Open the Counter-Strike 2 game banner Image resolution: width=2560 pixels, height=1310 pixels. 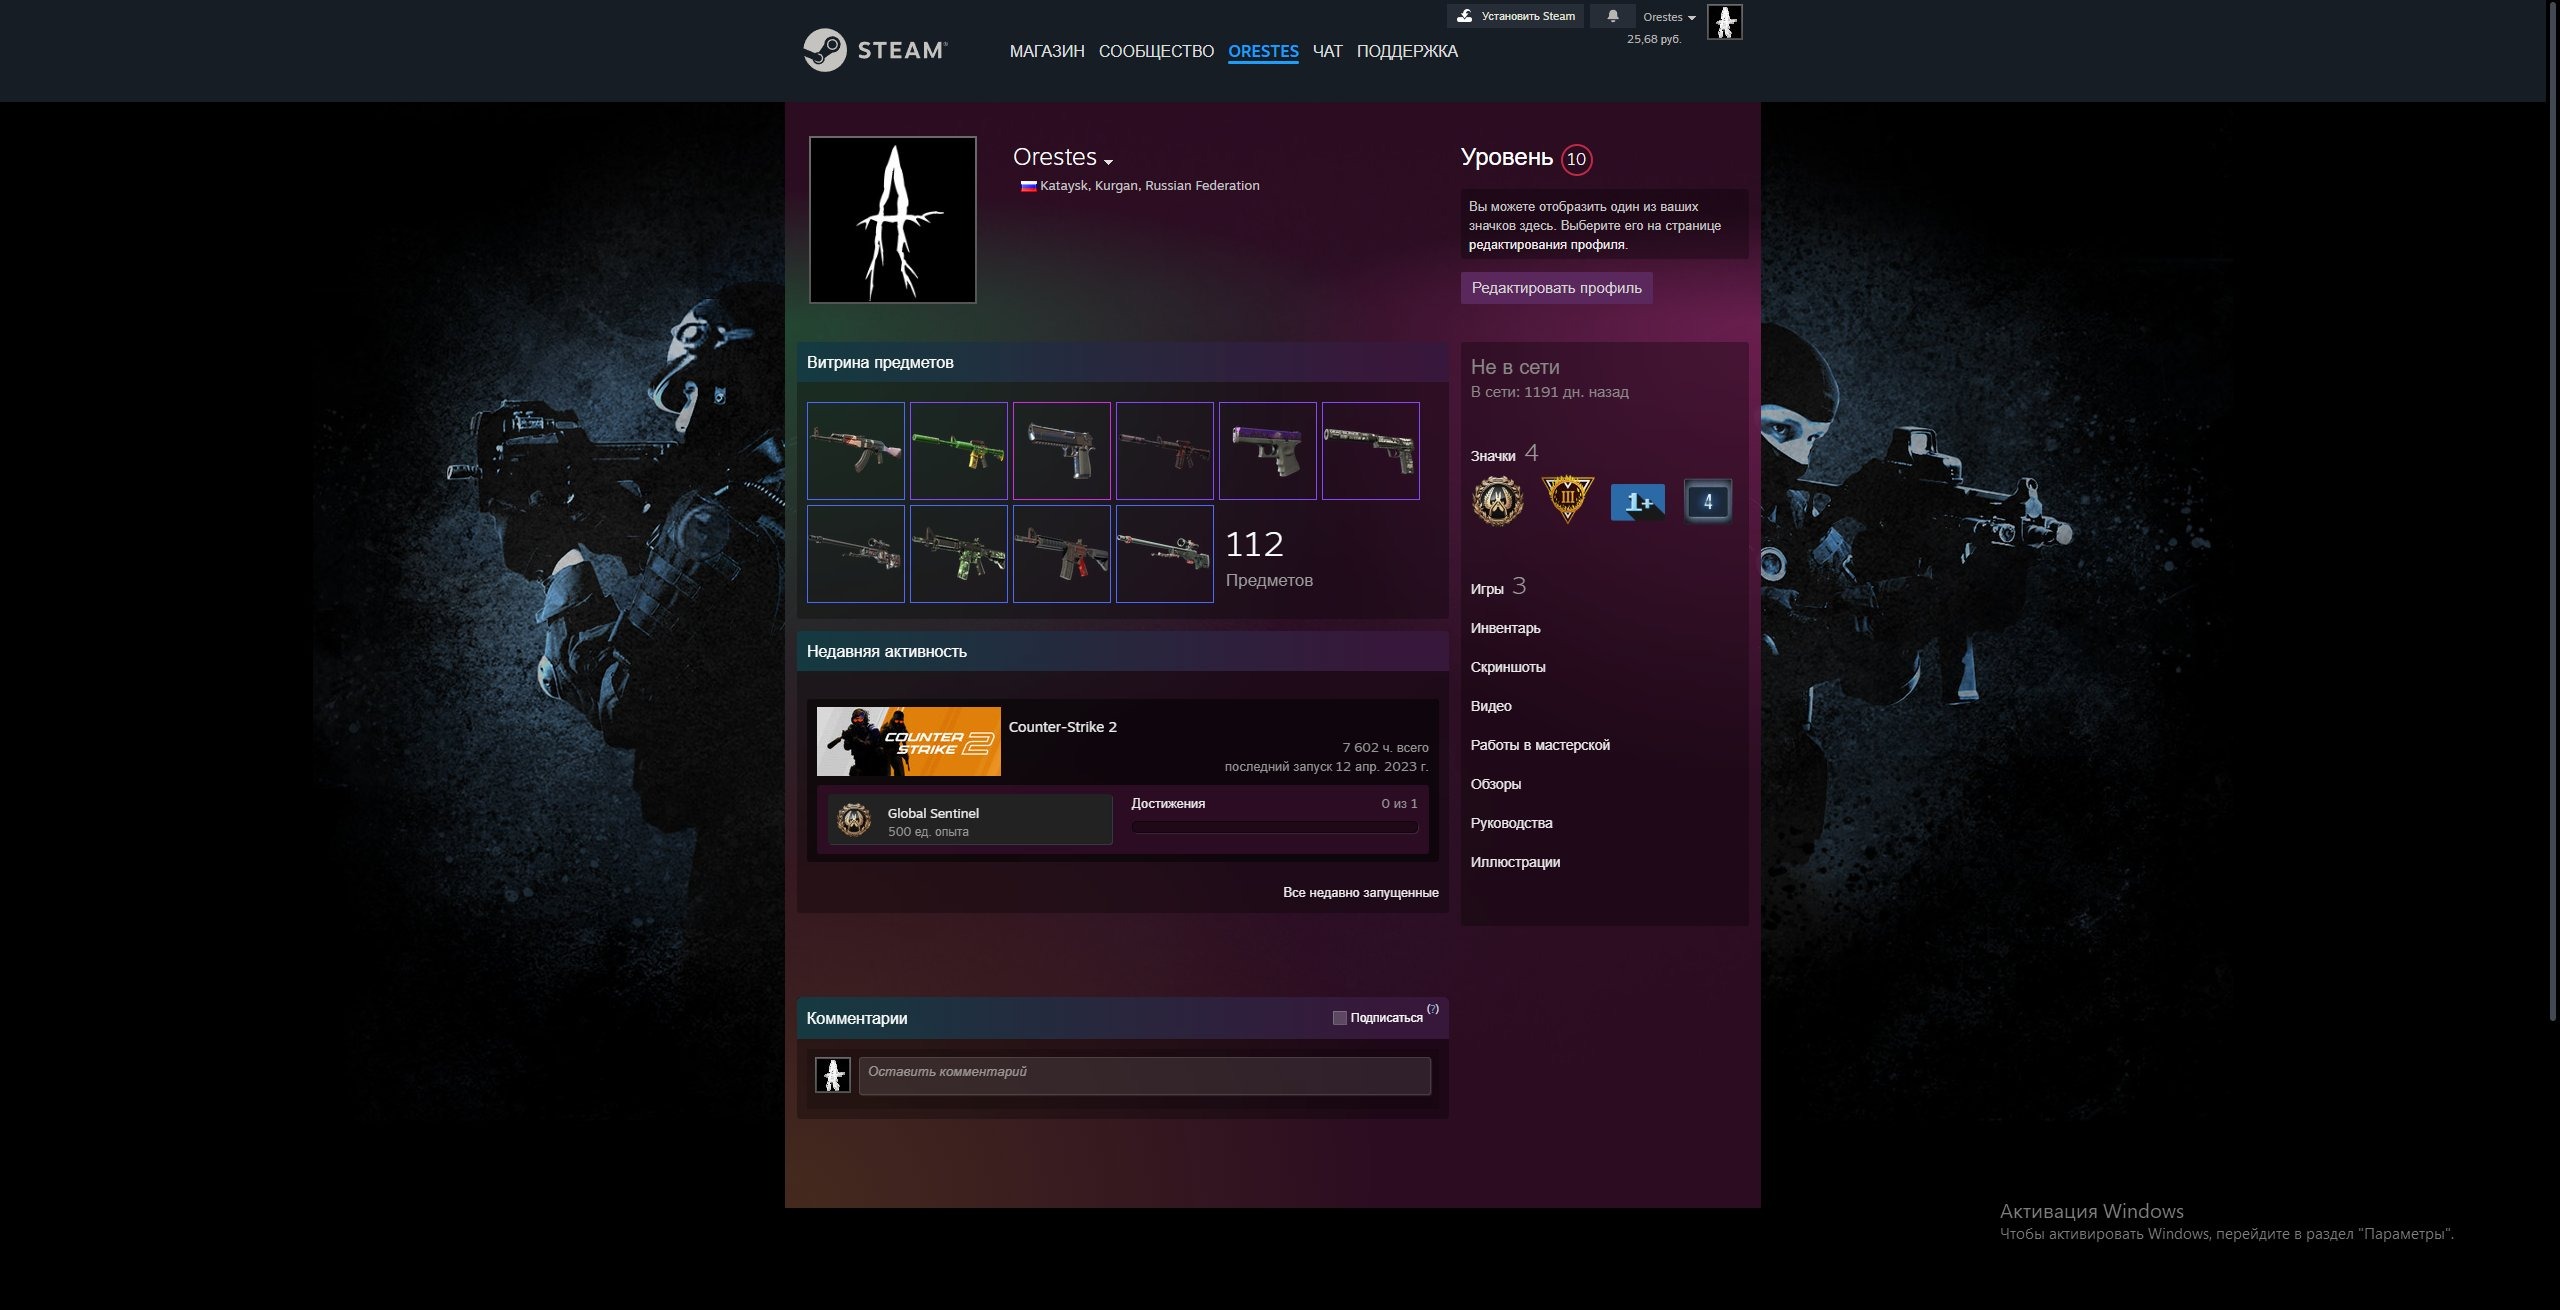coord(909,741)
